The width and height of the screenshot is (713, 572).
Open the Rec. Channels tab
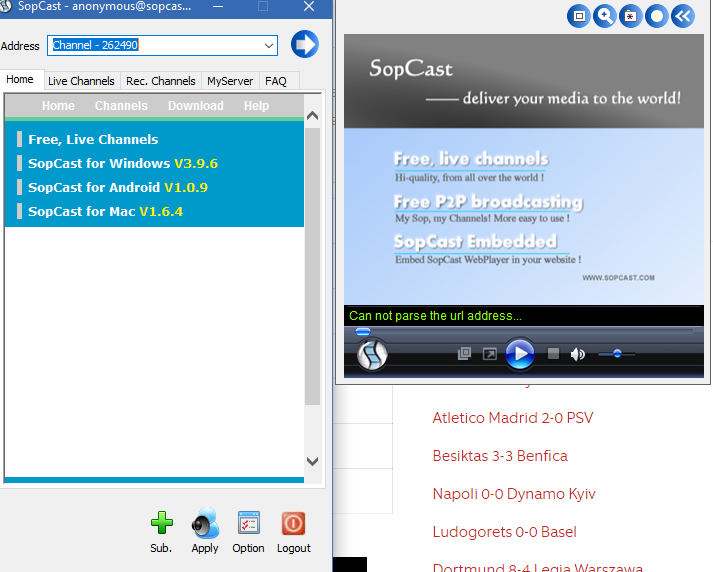161,81
